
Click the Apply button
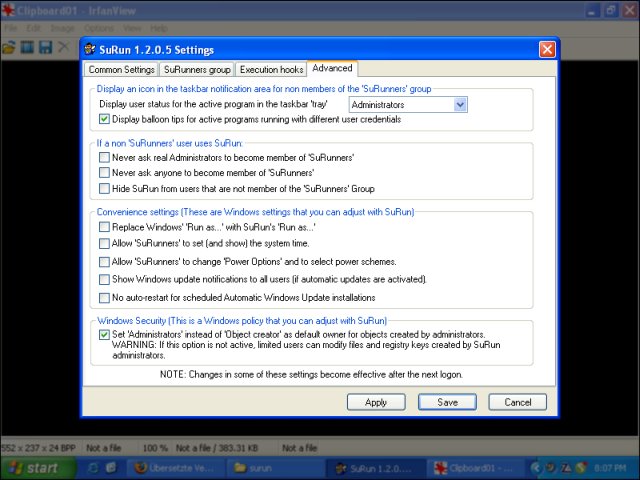pyautogui.click(x=376, y=402)
